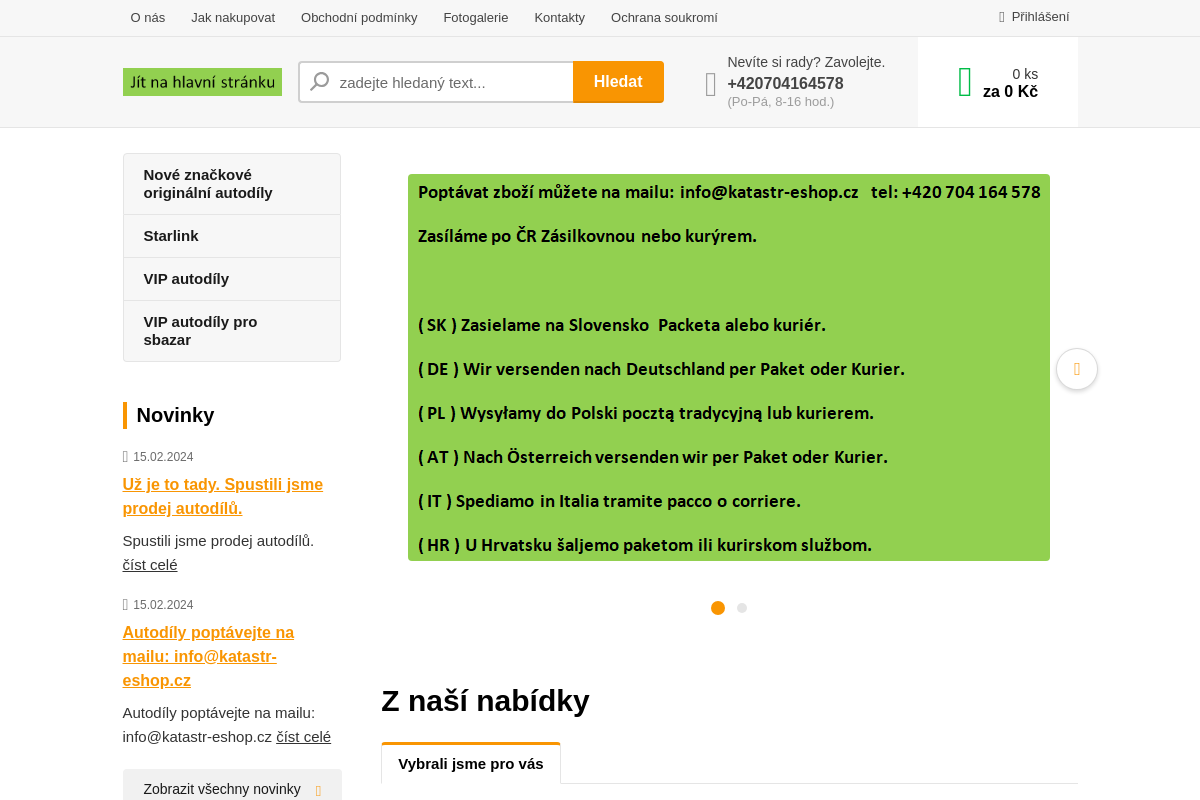
Task: Open the Starlink category in the sidebar
Action: click(x=171, y=236)
